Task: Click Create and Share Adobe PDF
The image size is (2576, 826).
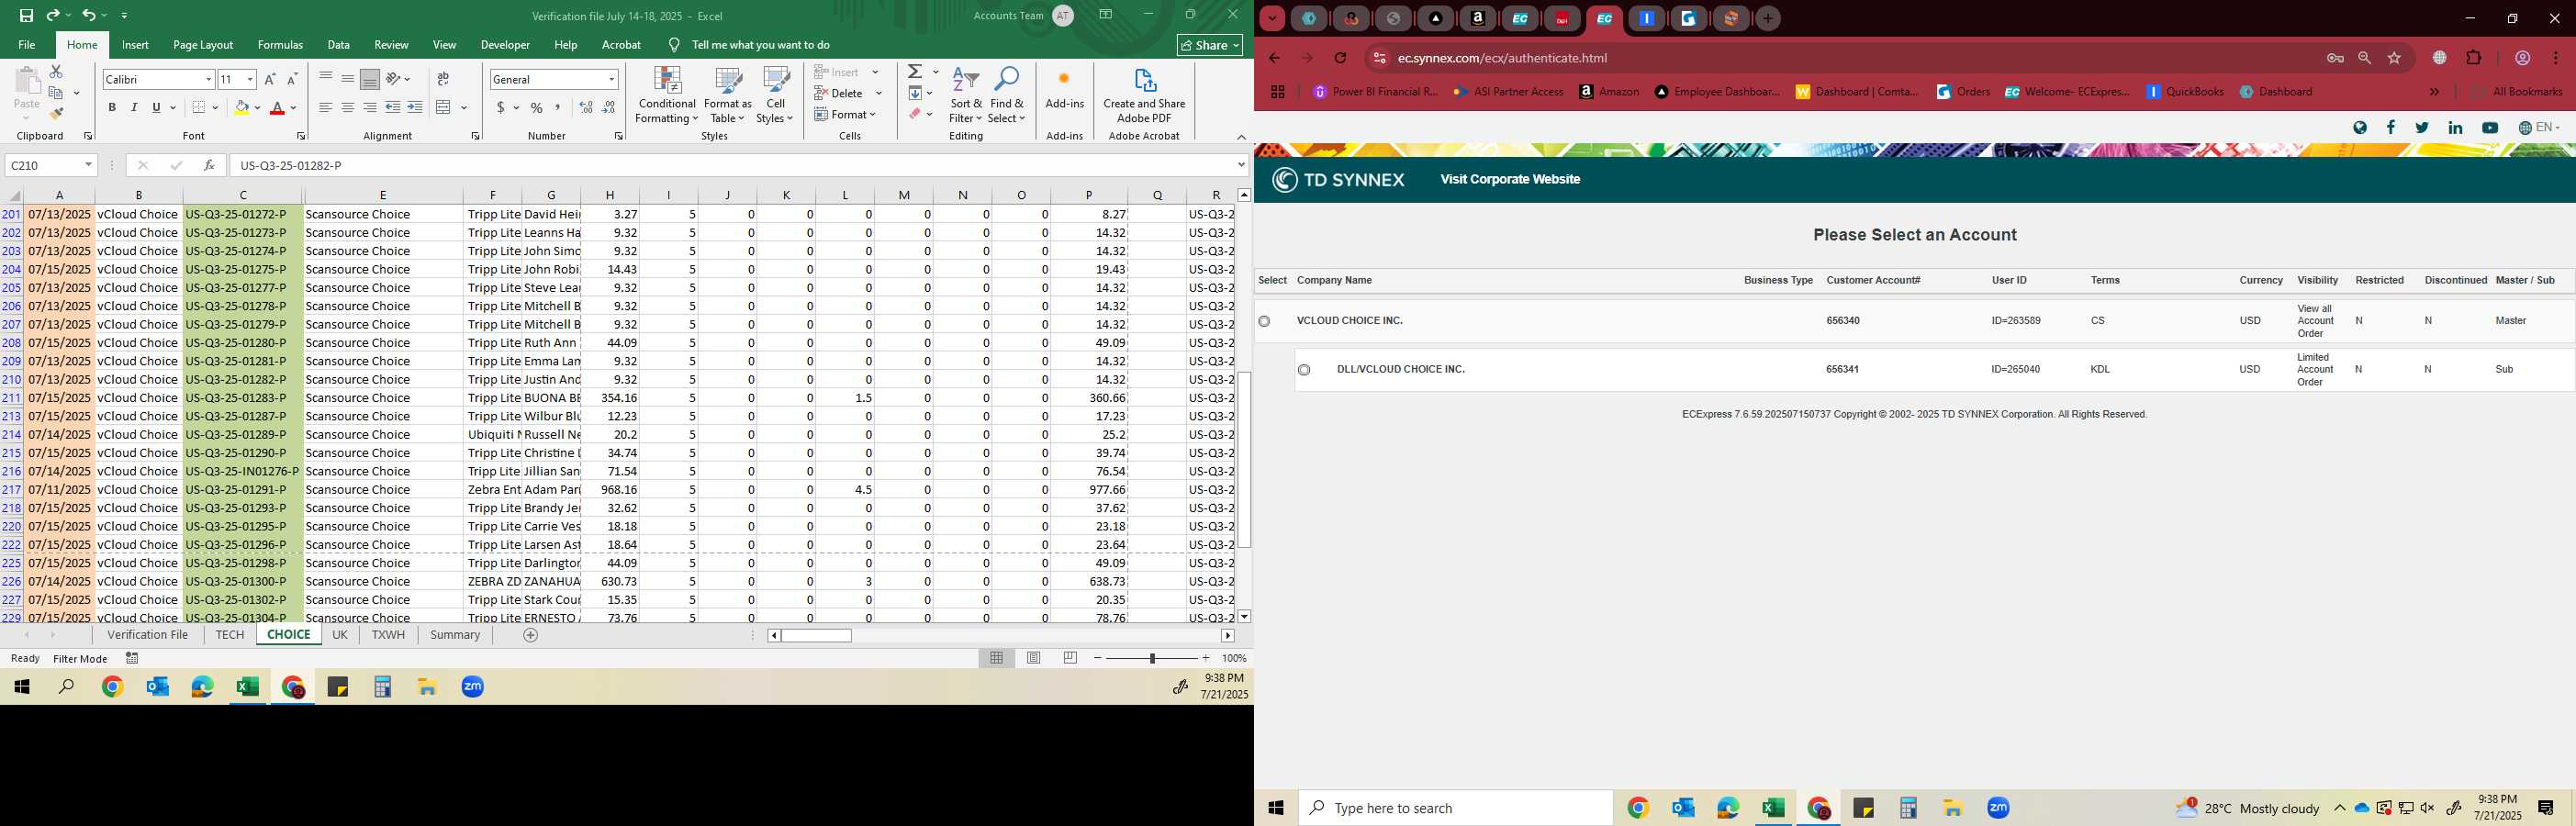Action: click(1144, 95)
